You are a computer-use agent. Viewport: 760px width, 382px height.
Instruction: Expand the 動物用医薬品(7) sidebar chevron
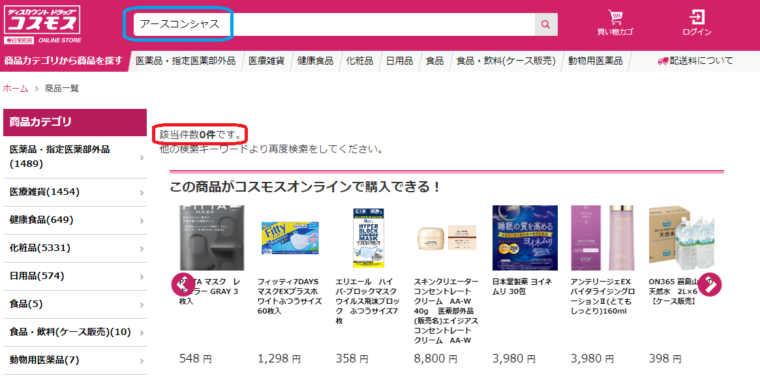(x=142, y=361)
